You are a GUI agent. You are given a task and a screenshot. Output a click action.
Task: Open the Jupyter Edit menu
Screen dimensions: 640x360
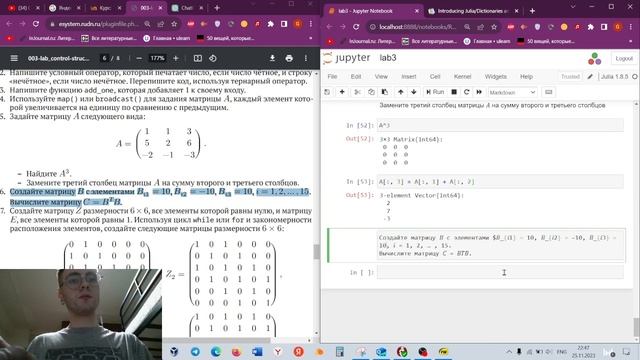[x=356, y=76]
